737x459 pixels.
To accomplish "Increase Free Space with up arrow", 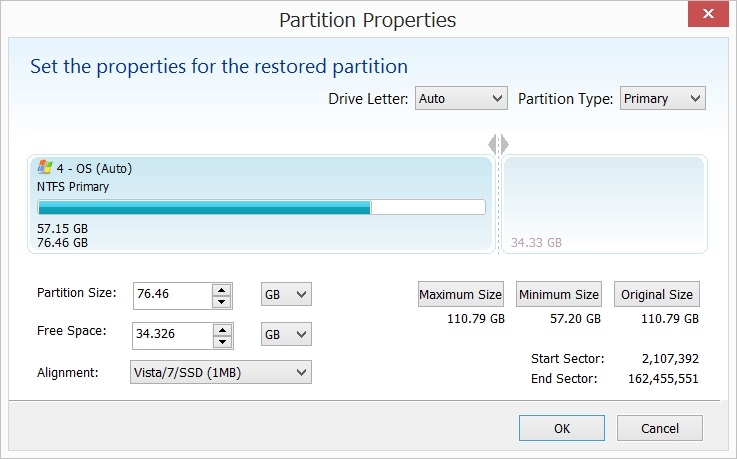I will (x=222, y=327).
